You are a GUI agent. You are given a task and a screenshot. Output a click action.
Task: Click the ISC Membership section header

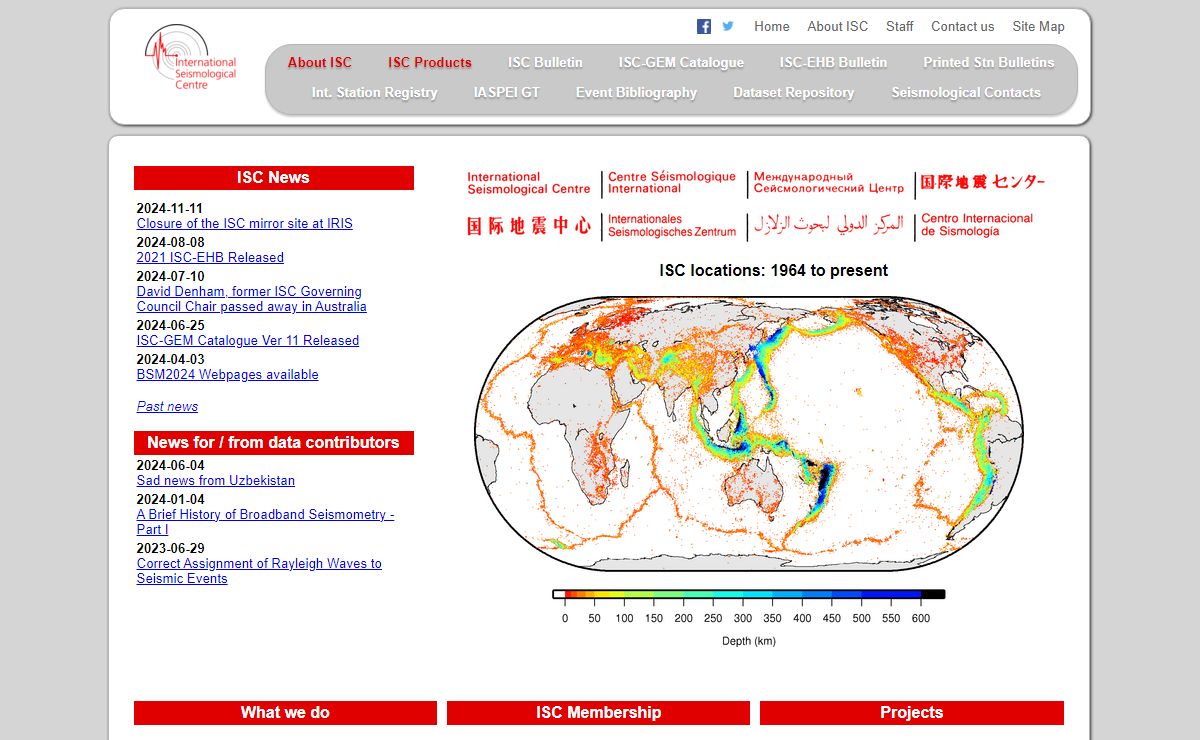598,713
